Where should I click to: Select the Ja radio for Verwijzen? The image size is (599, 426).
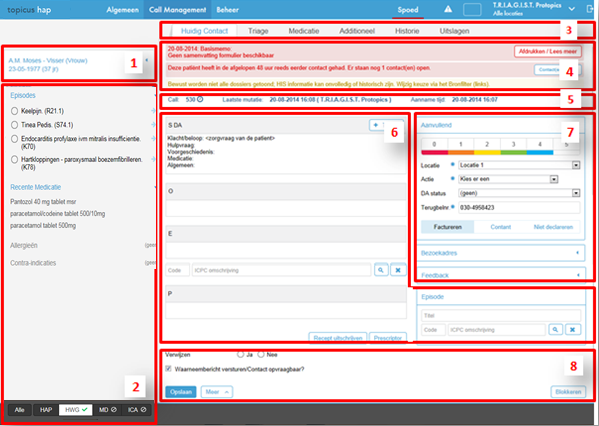(240, 355)
